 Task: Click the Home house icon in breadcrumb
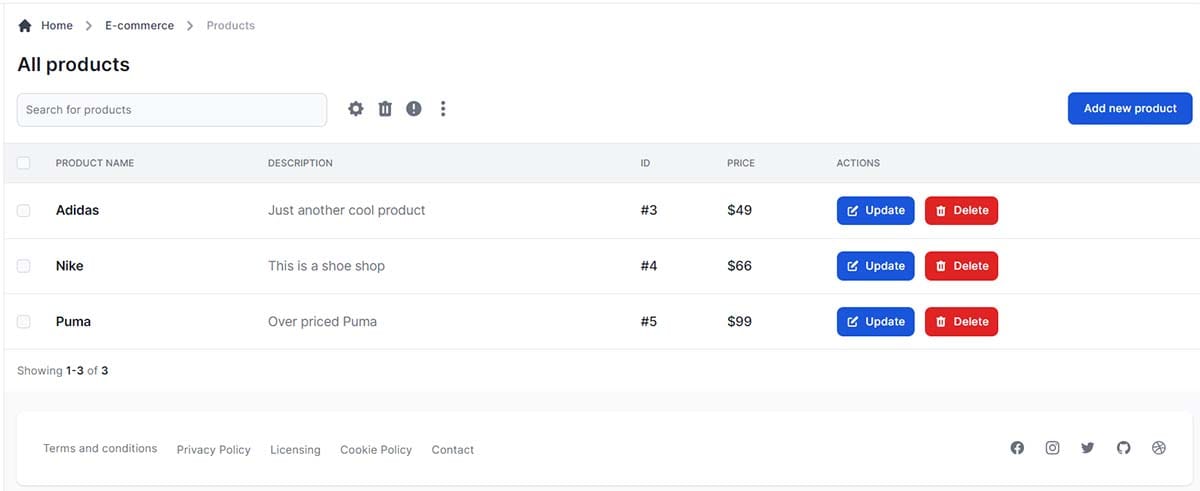[x=25, y=26]
